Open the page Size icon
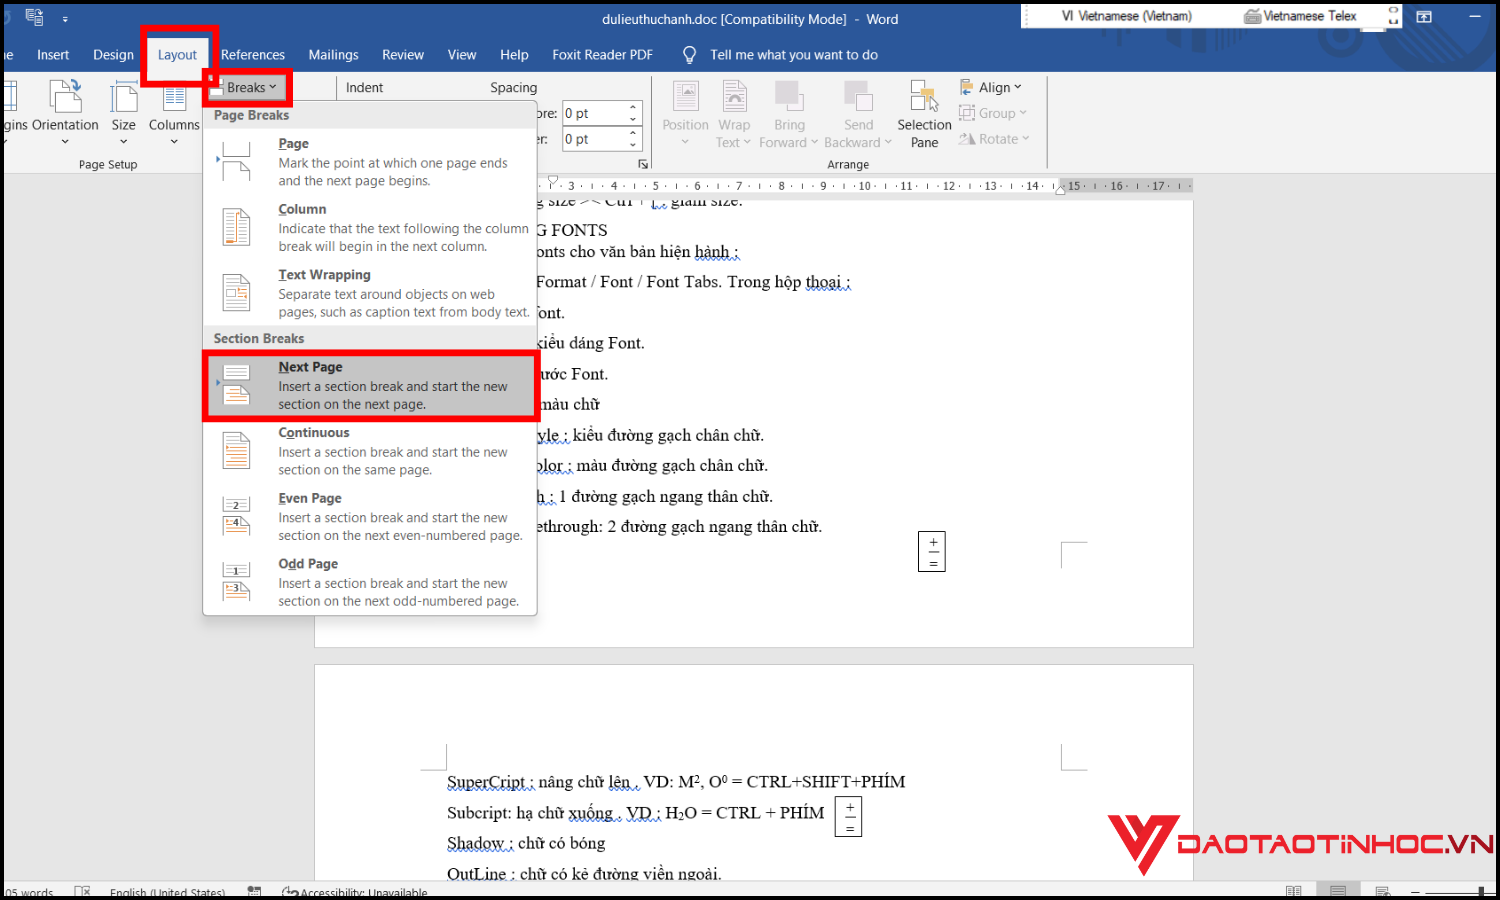 (124, 97)
